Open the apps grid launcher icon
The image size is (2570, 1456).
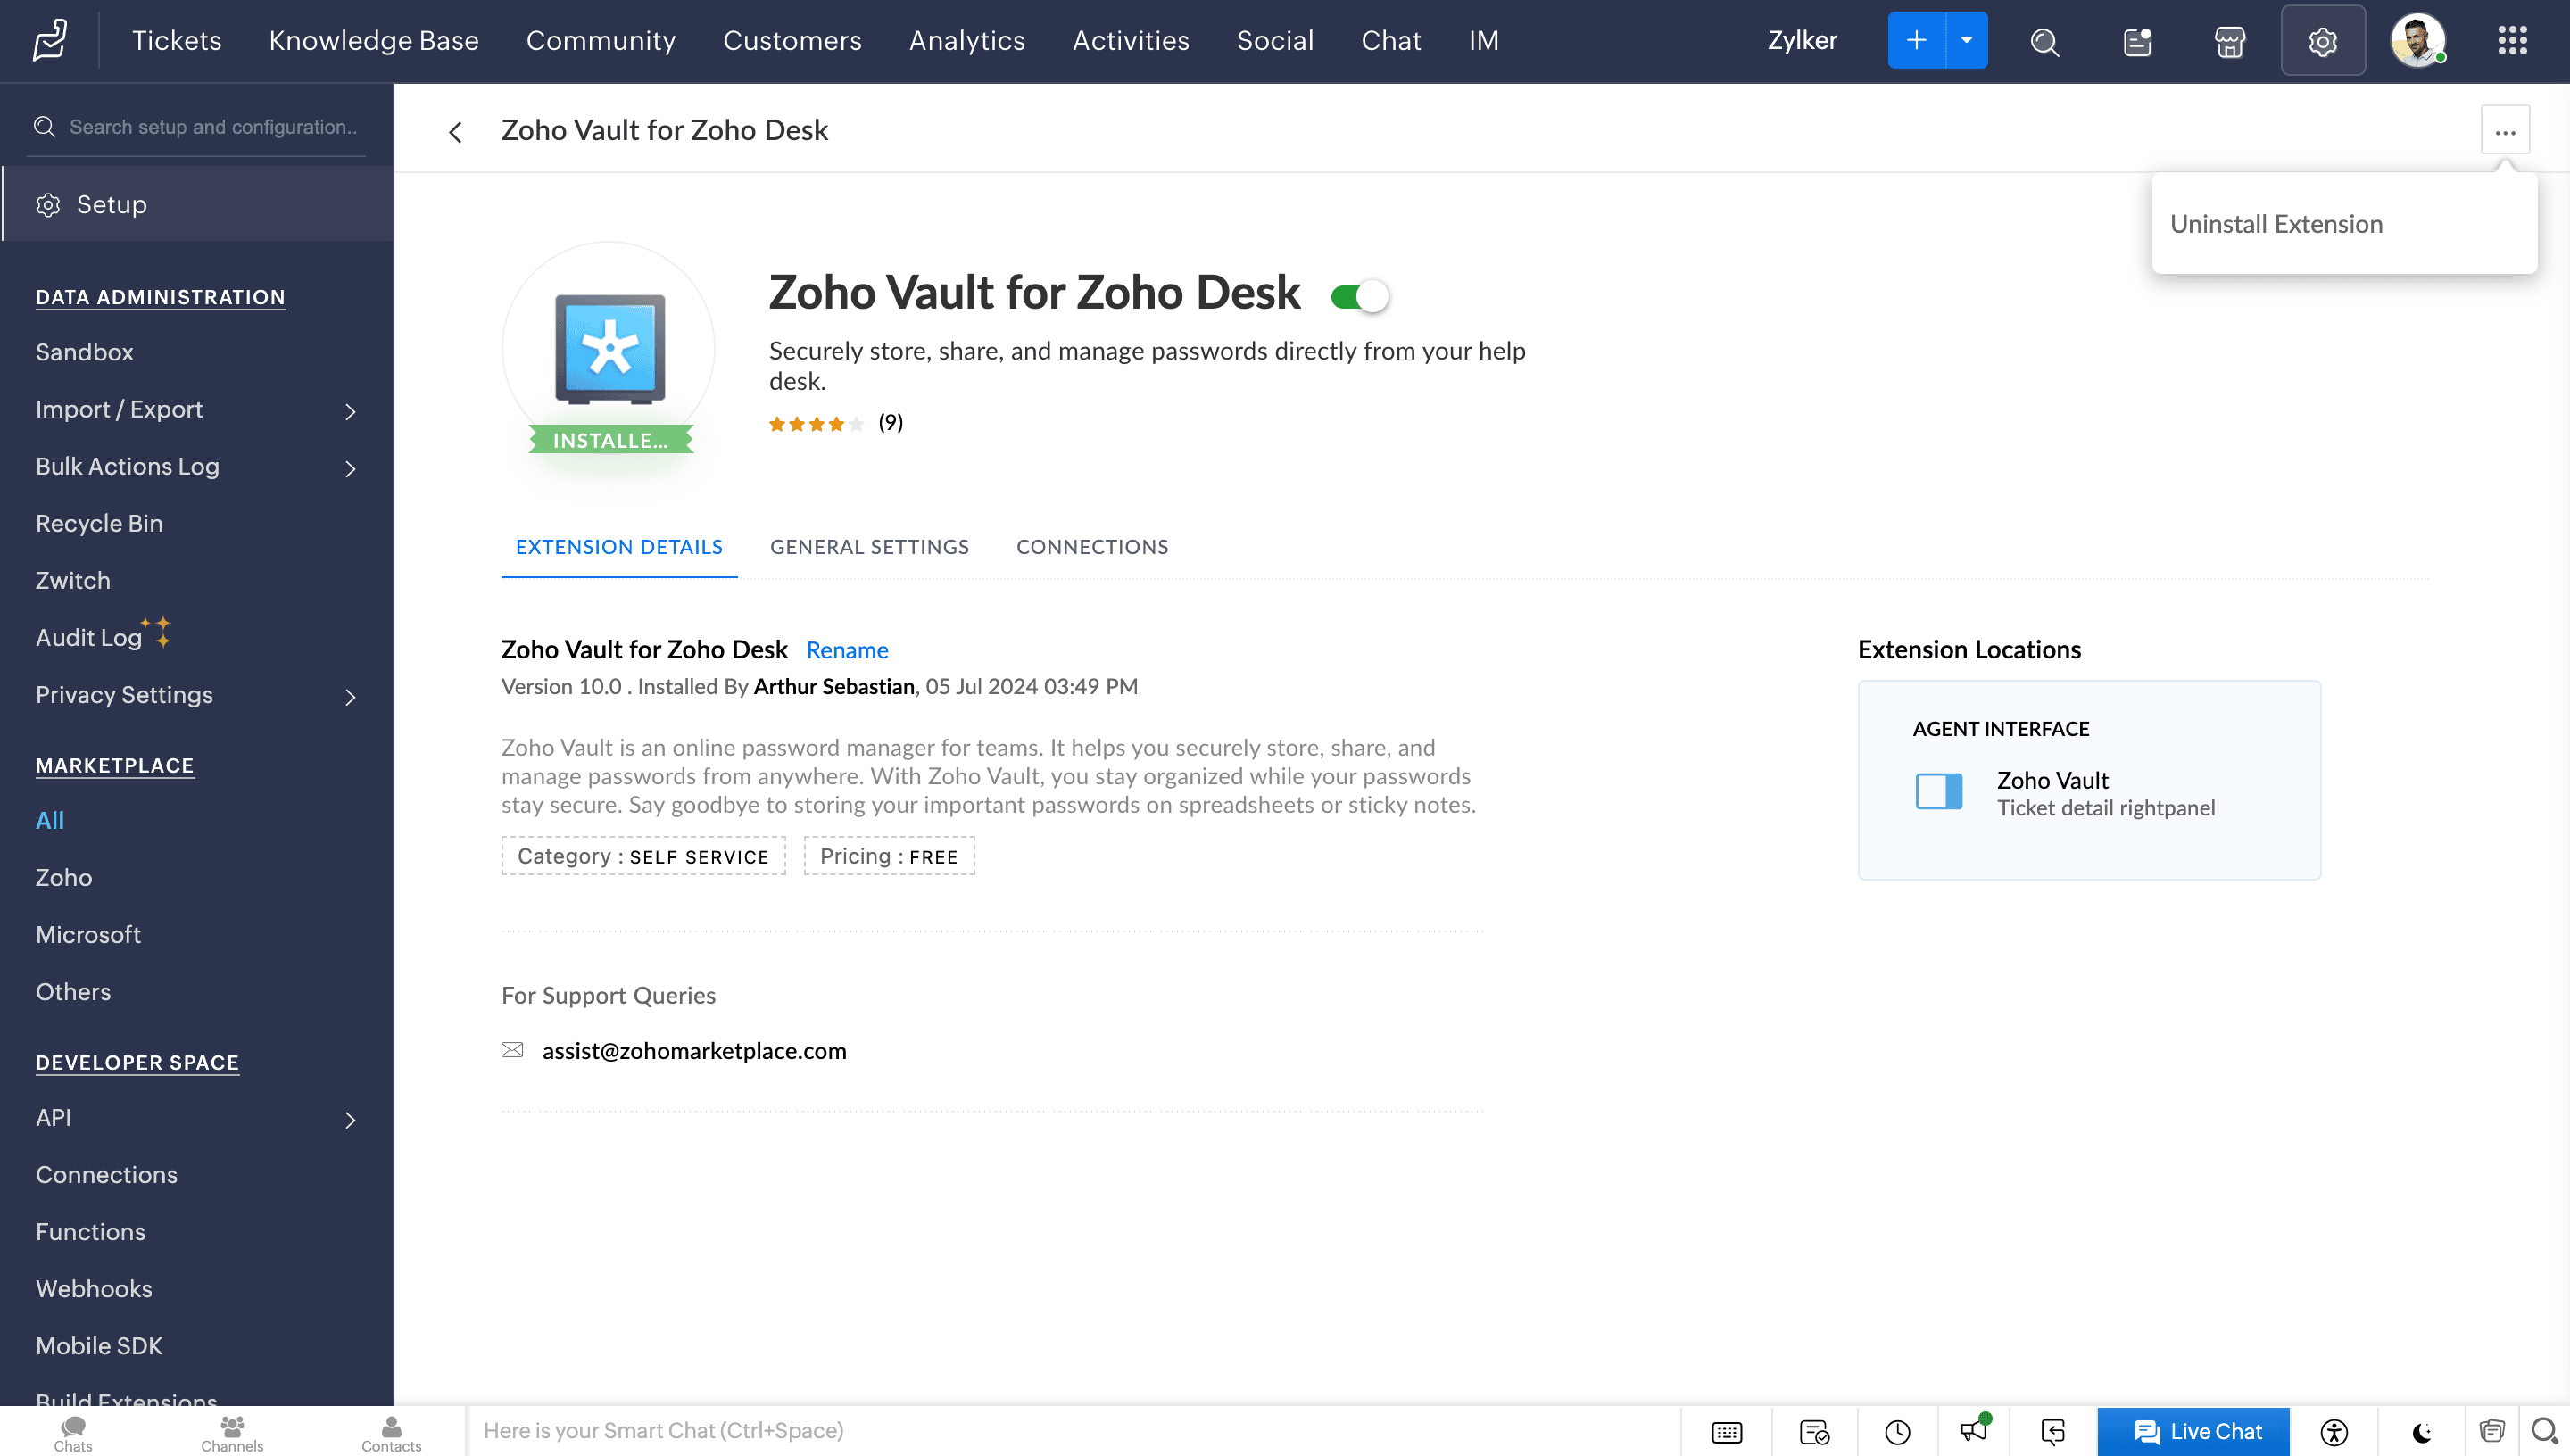2512,41
